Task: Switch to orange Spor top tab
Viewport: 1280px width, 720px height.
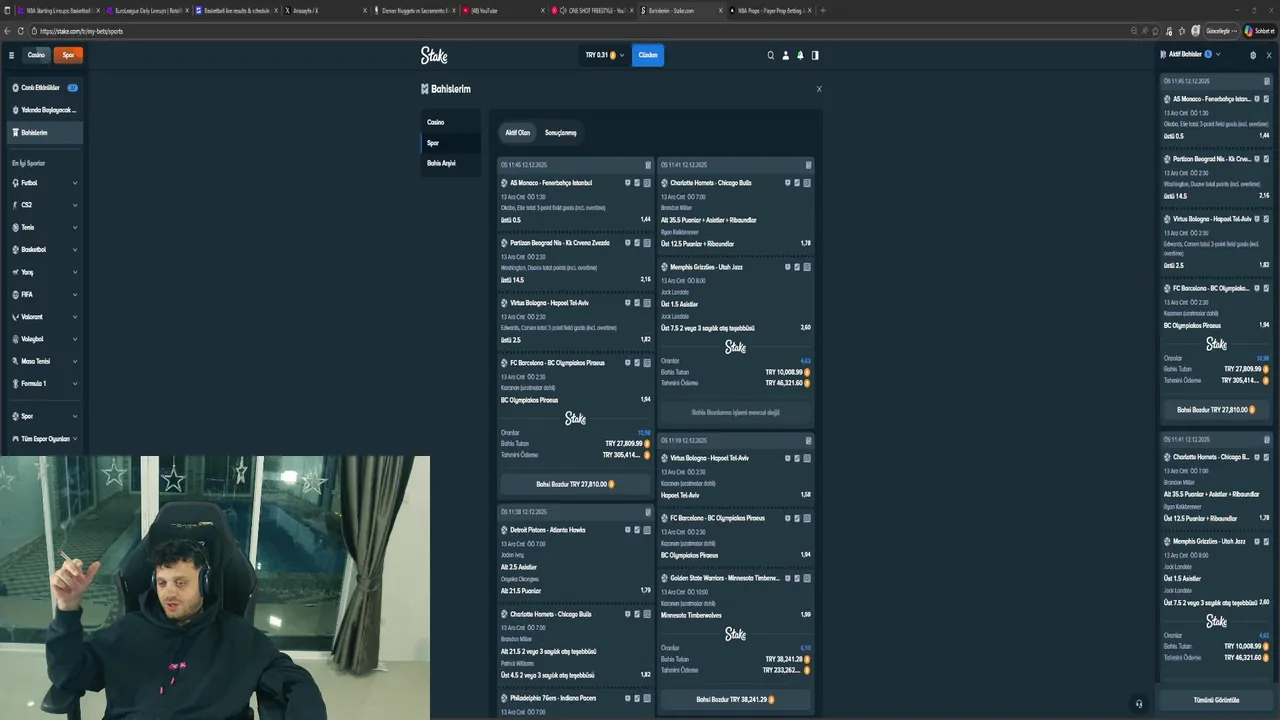Action: [x=68, y=55]
